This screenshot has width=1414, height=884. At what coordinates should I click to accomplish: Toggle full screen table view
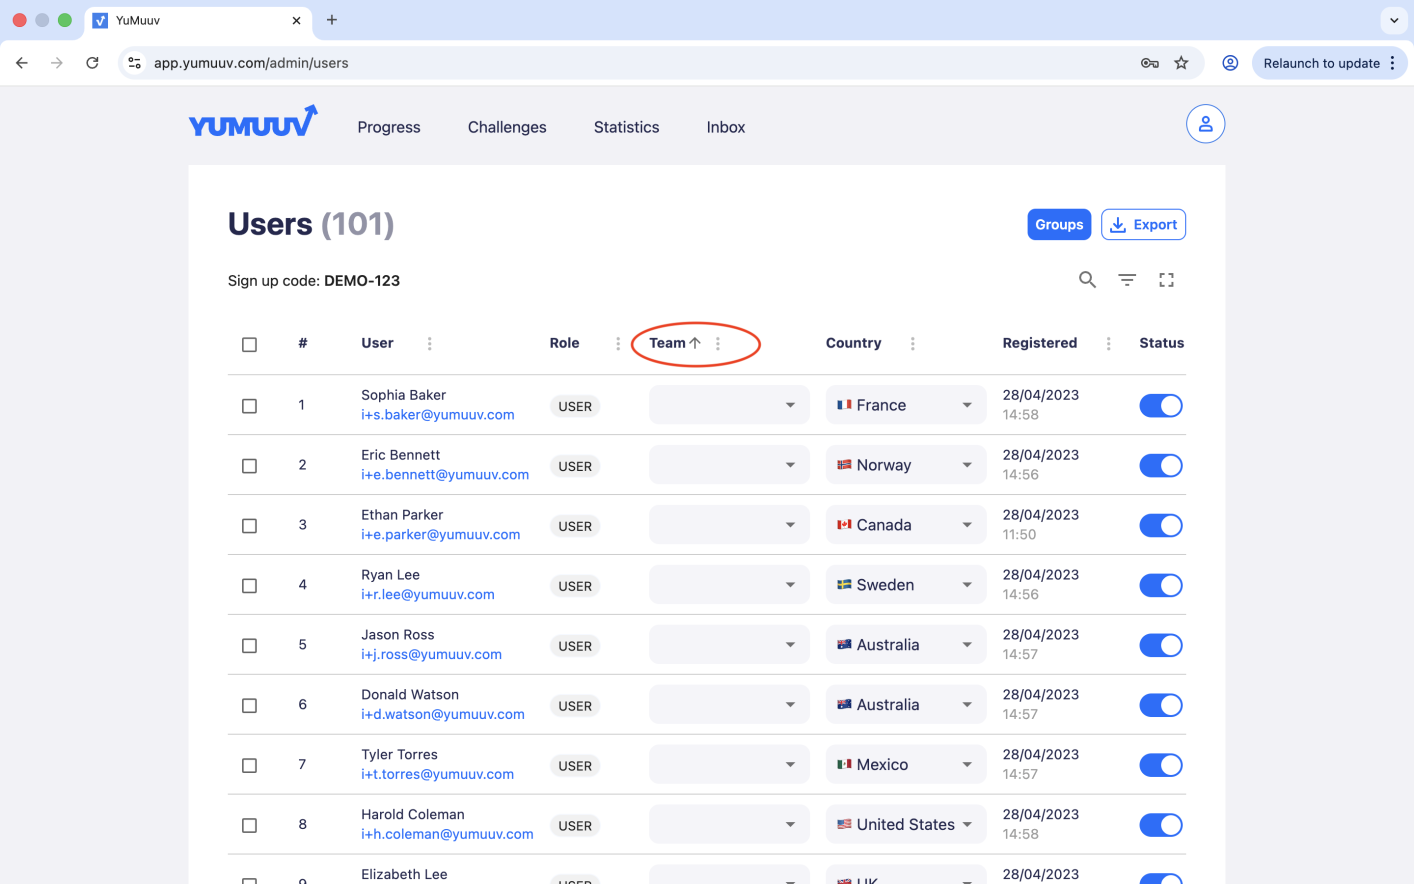1166,280
